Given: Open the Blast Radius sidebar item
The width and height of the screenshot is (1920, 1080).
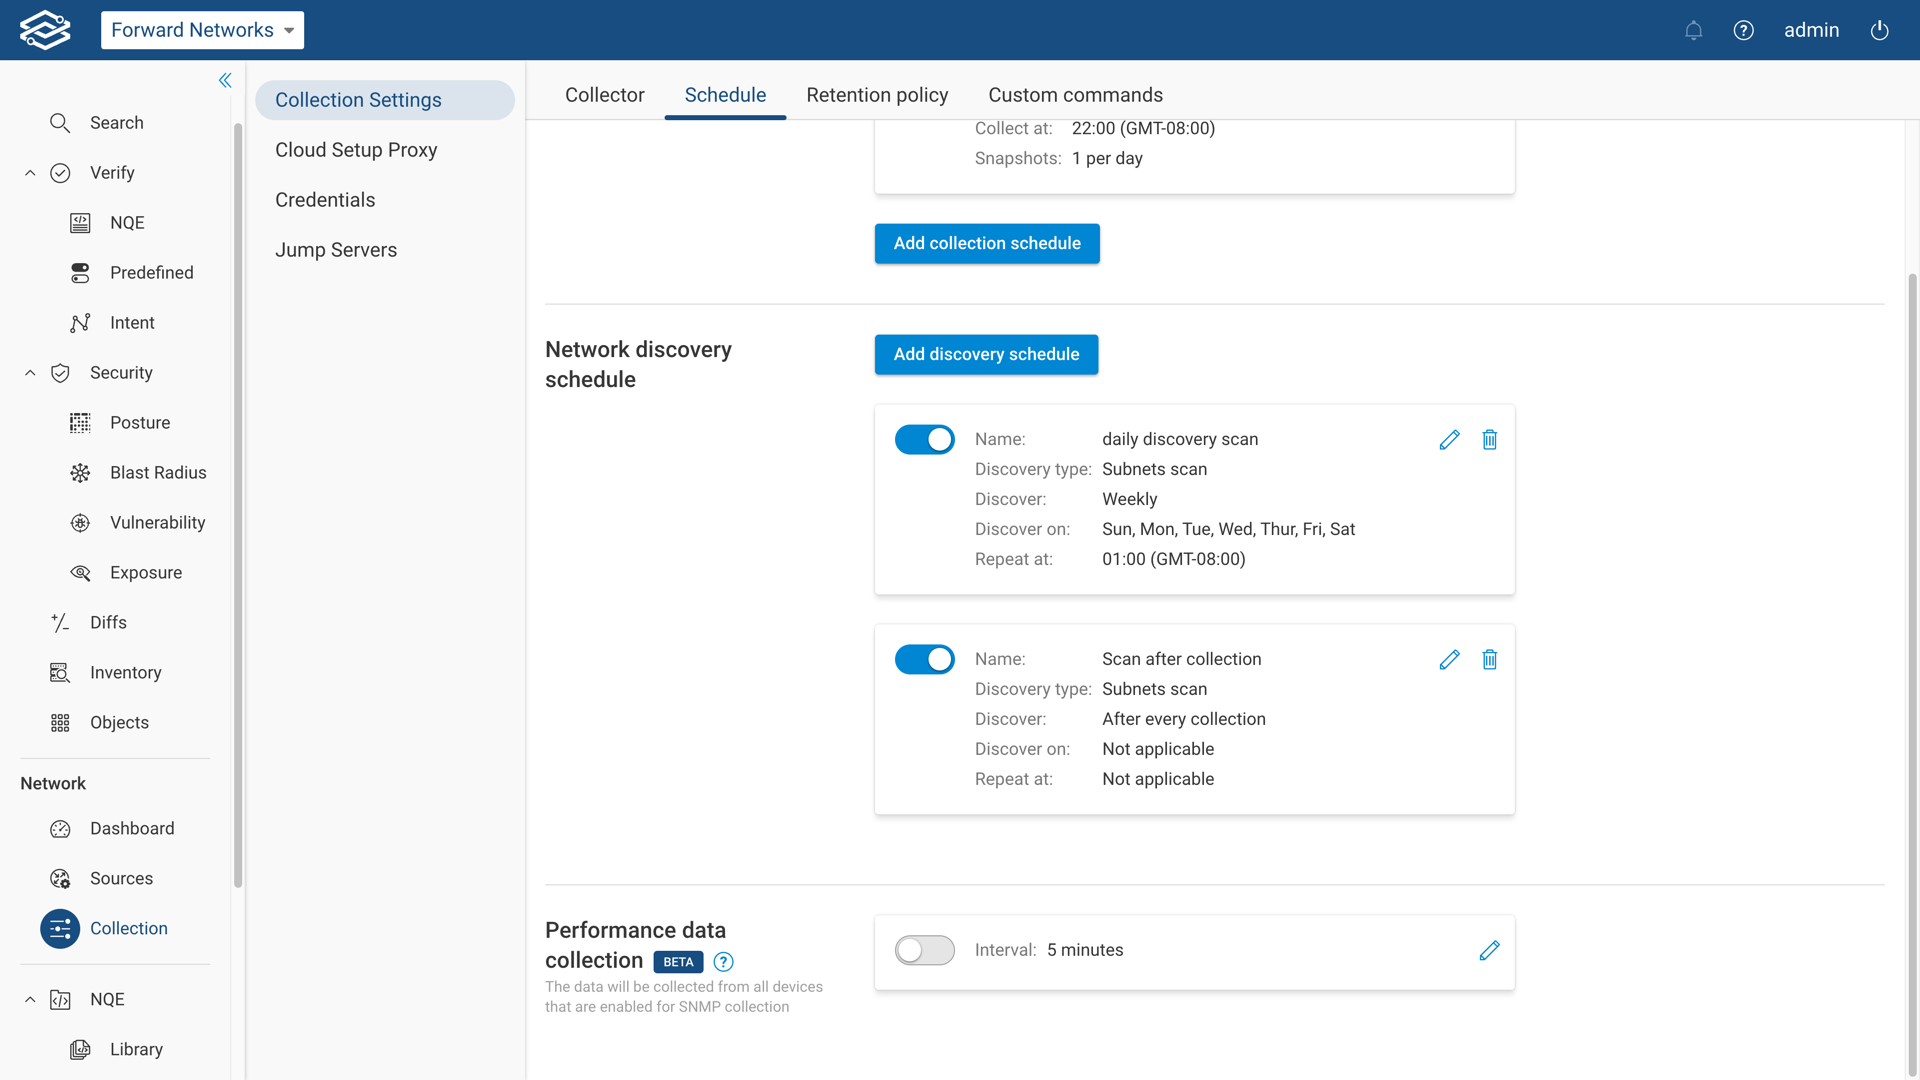Looking at the screenshot, I should 158,473.
